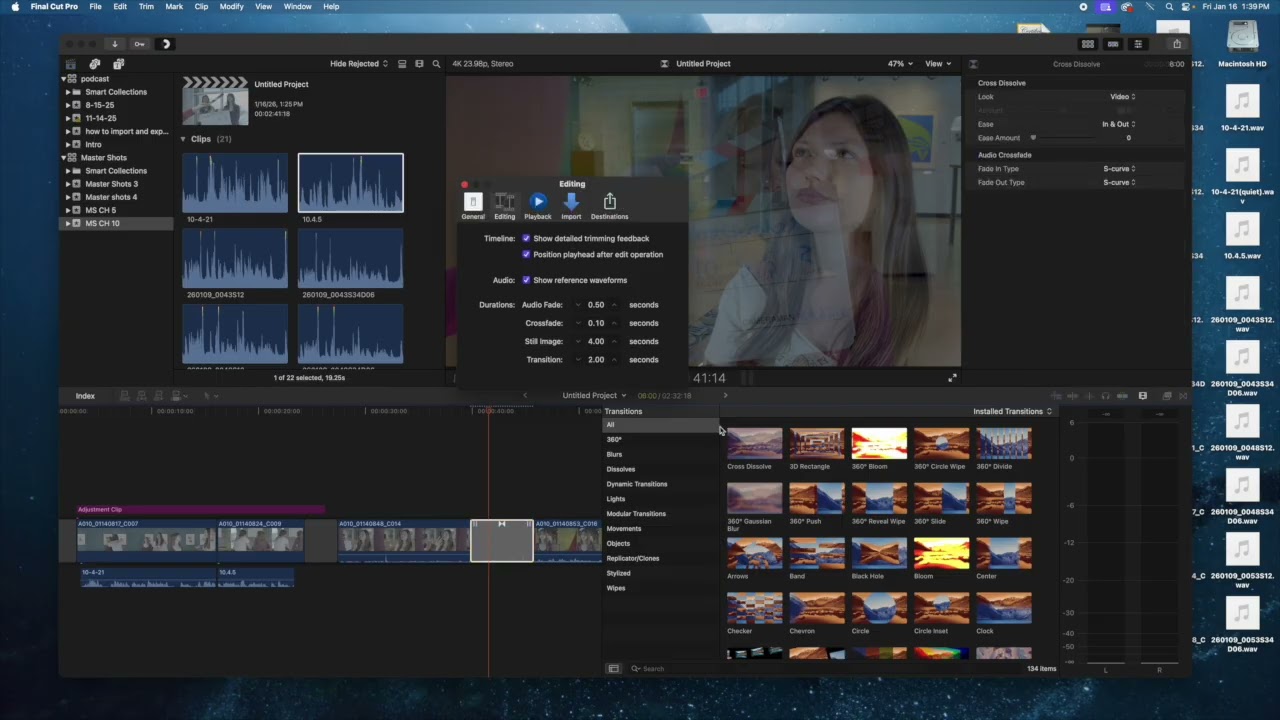1280x720 pixels.
Task: Click the import media arrow button
Action: click(x=114, y=44)
